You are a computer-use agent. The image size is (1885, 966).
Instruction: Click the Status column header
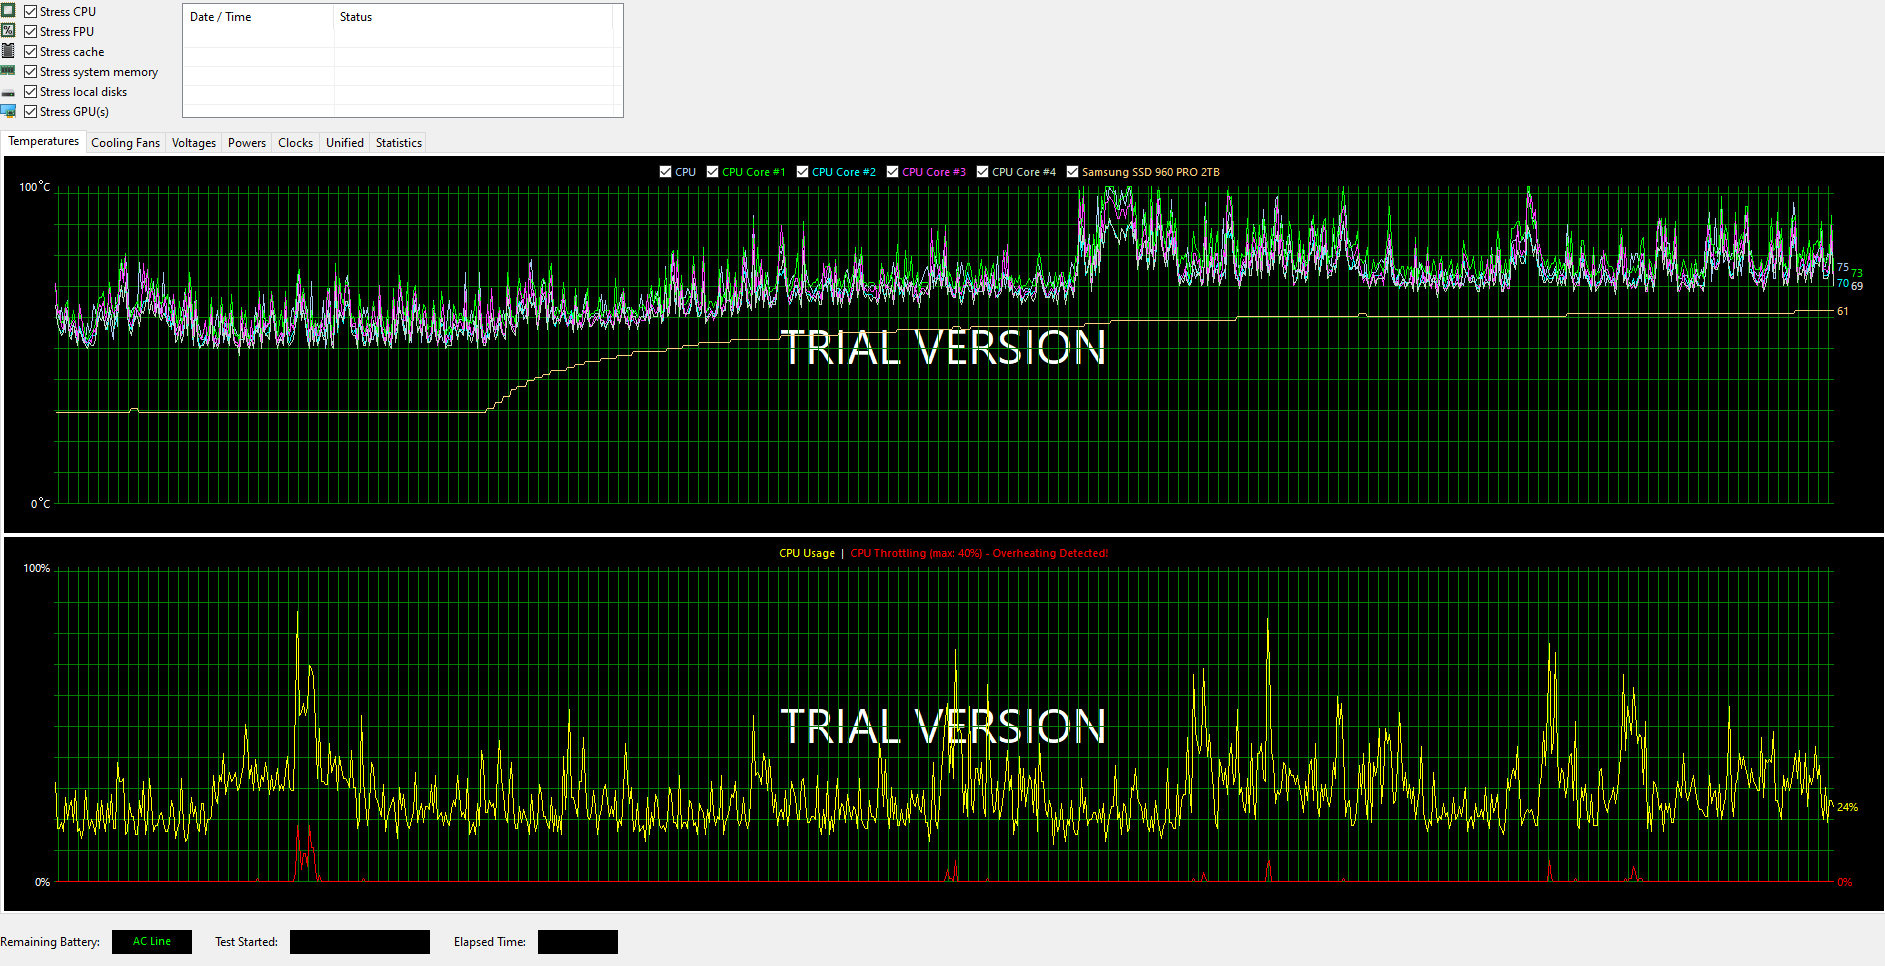pos(473,17)
